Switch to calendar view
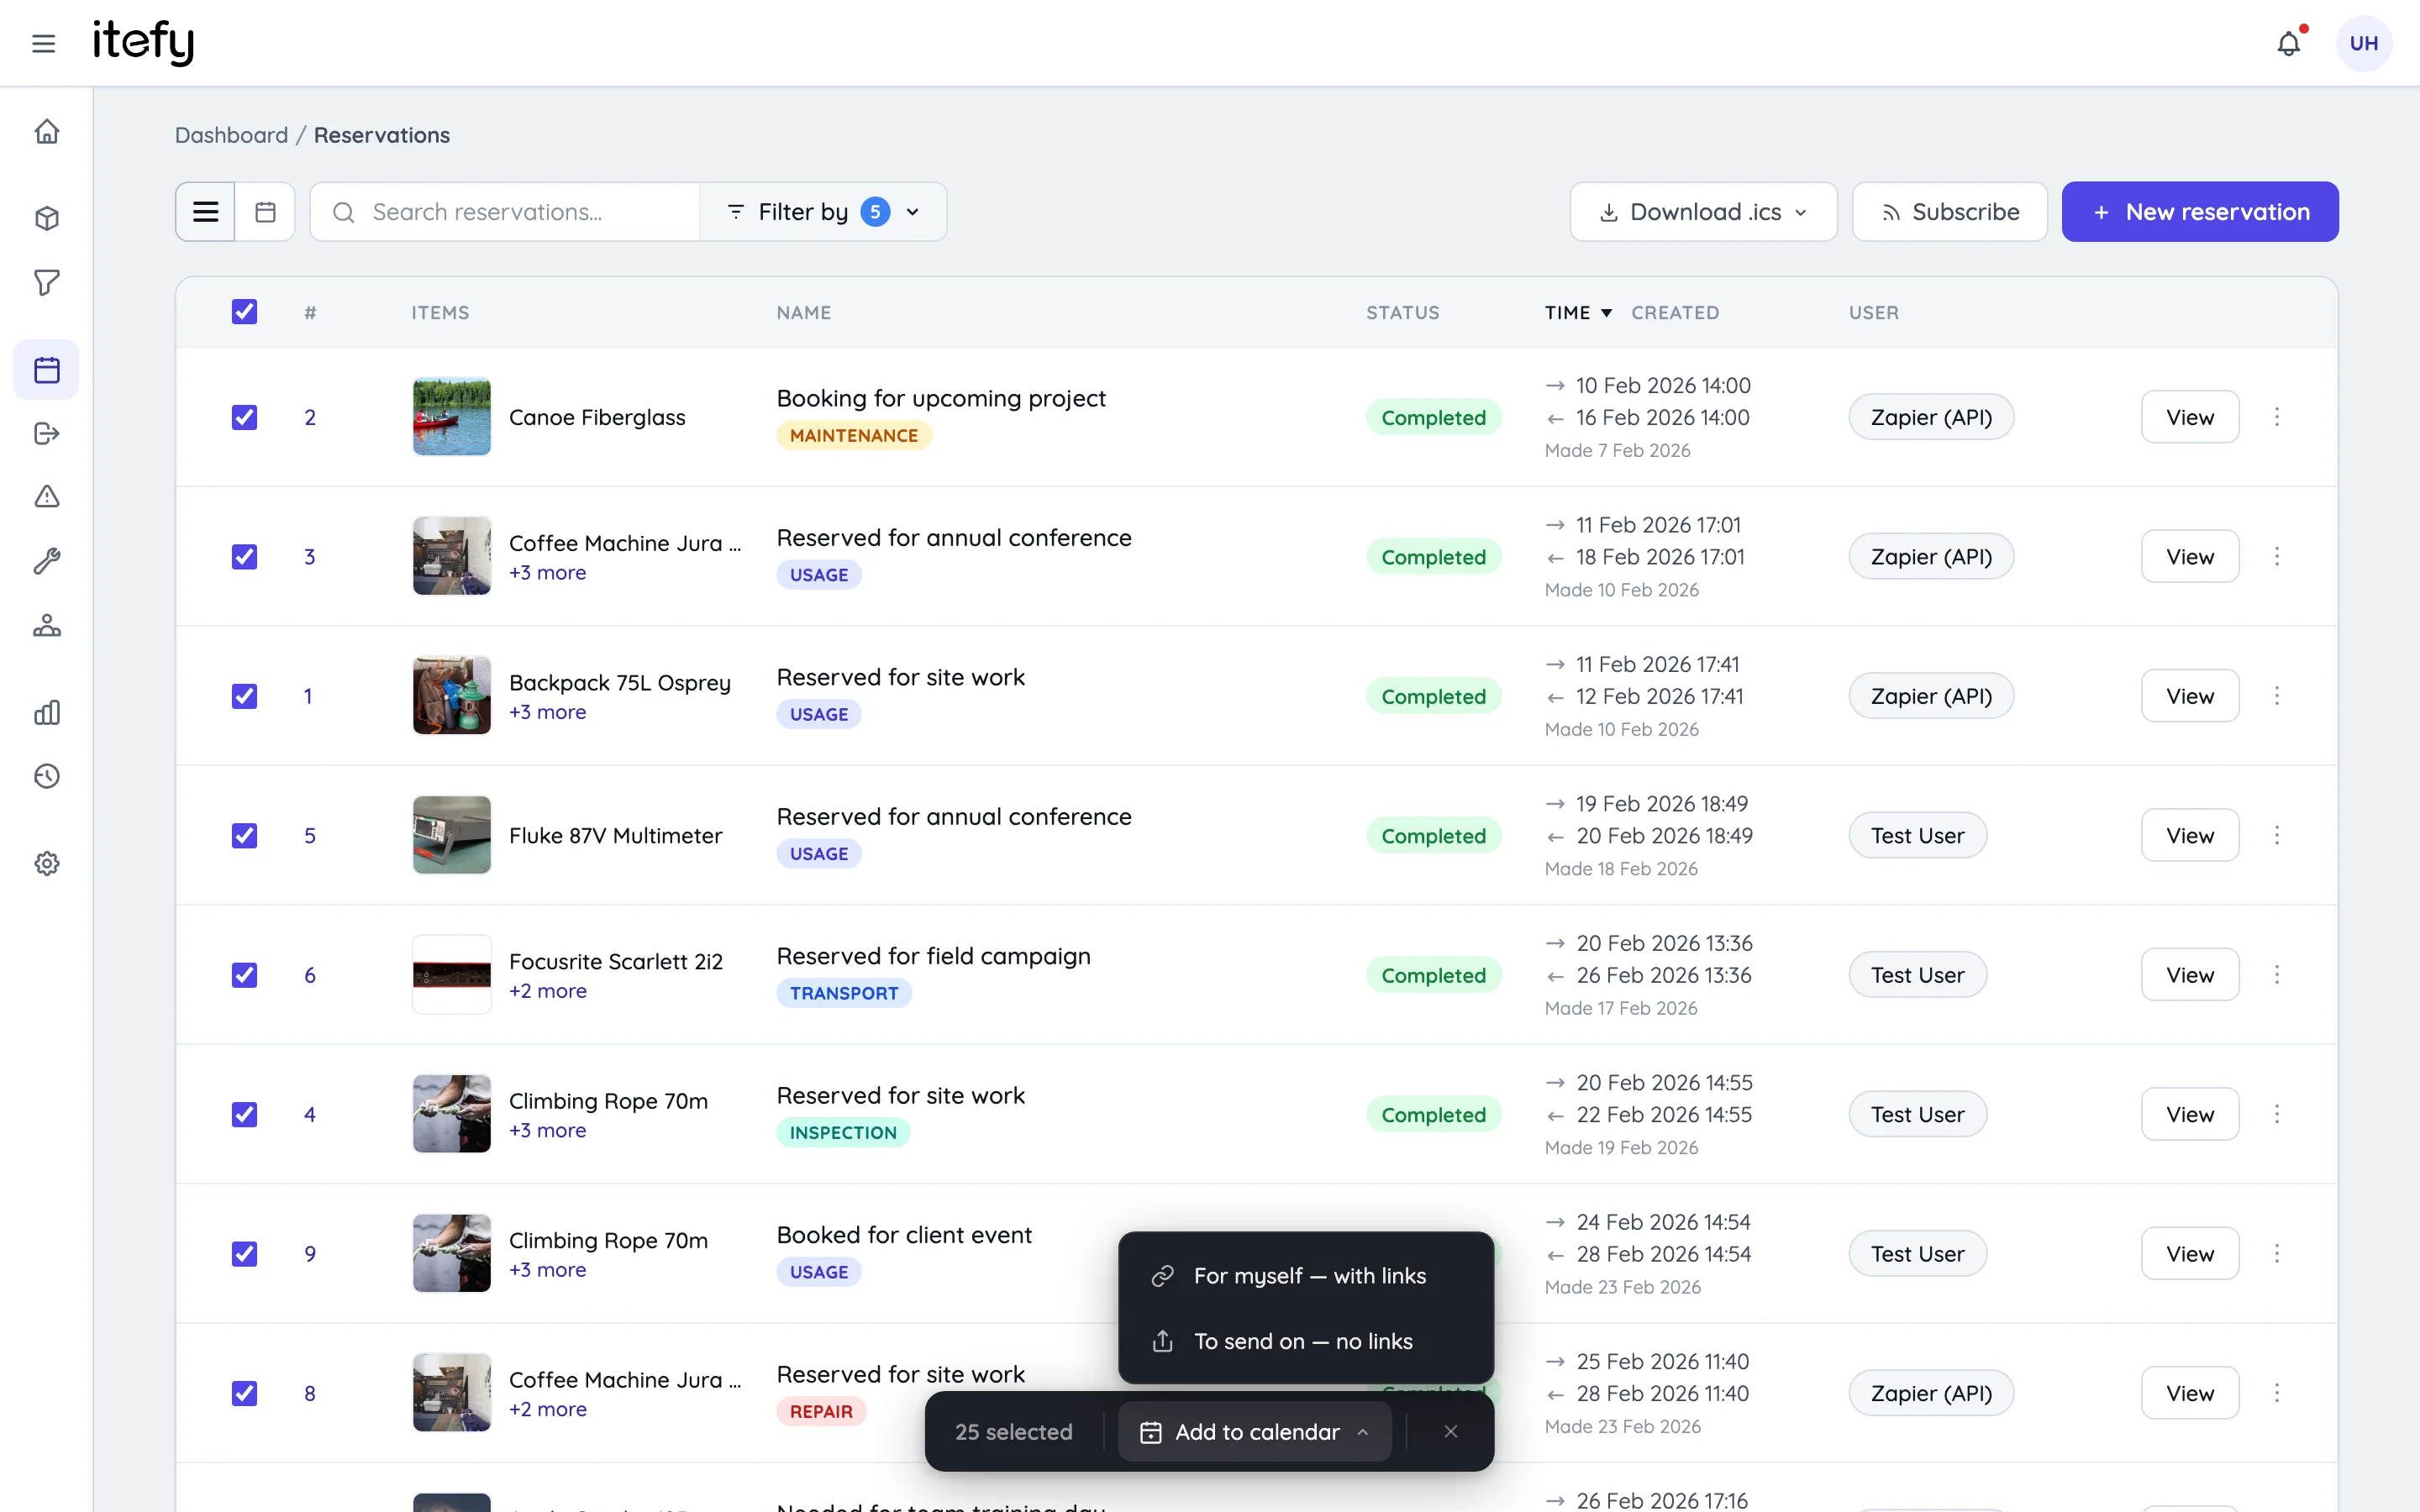 pyautogui.click(x=265, y=212)
